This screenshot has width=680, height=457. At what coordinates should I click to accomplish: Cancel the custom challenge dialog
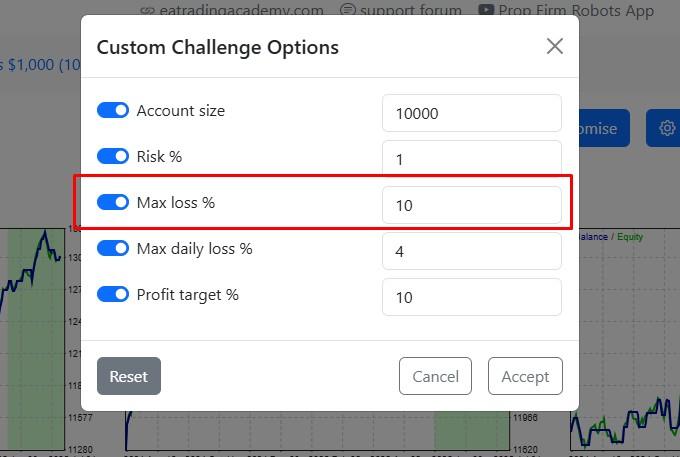tap(435, 376)
